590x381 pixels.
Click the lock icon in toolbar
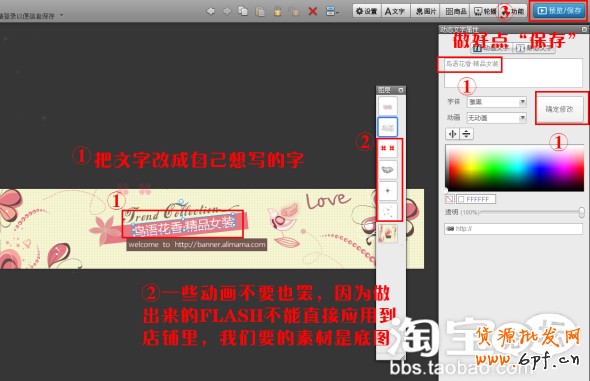click(x=278, y=11)
